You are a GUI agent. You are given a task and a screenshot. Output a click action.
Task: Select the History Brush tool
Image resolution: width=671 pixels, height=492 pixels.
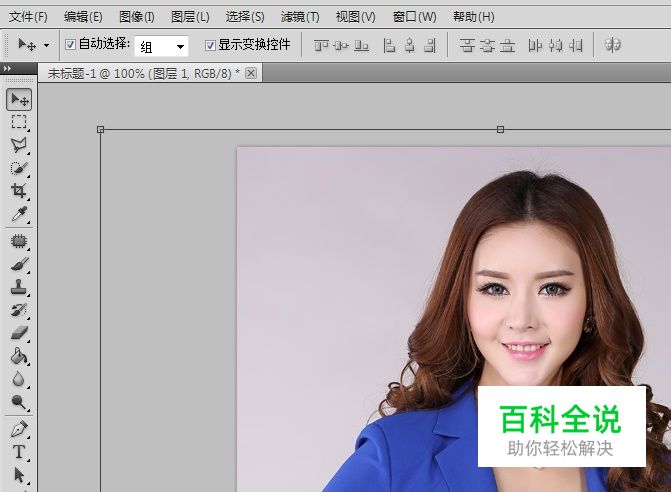(19, 310)
